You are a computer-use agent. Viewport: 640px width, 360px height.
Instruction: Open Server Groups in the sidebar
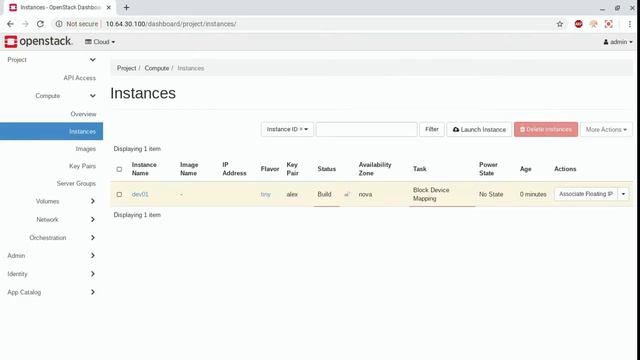[x=76, y=184]
